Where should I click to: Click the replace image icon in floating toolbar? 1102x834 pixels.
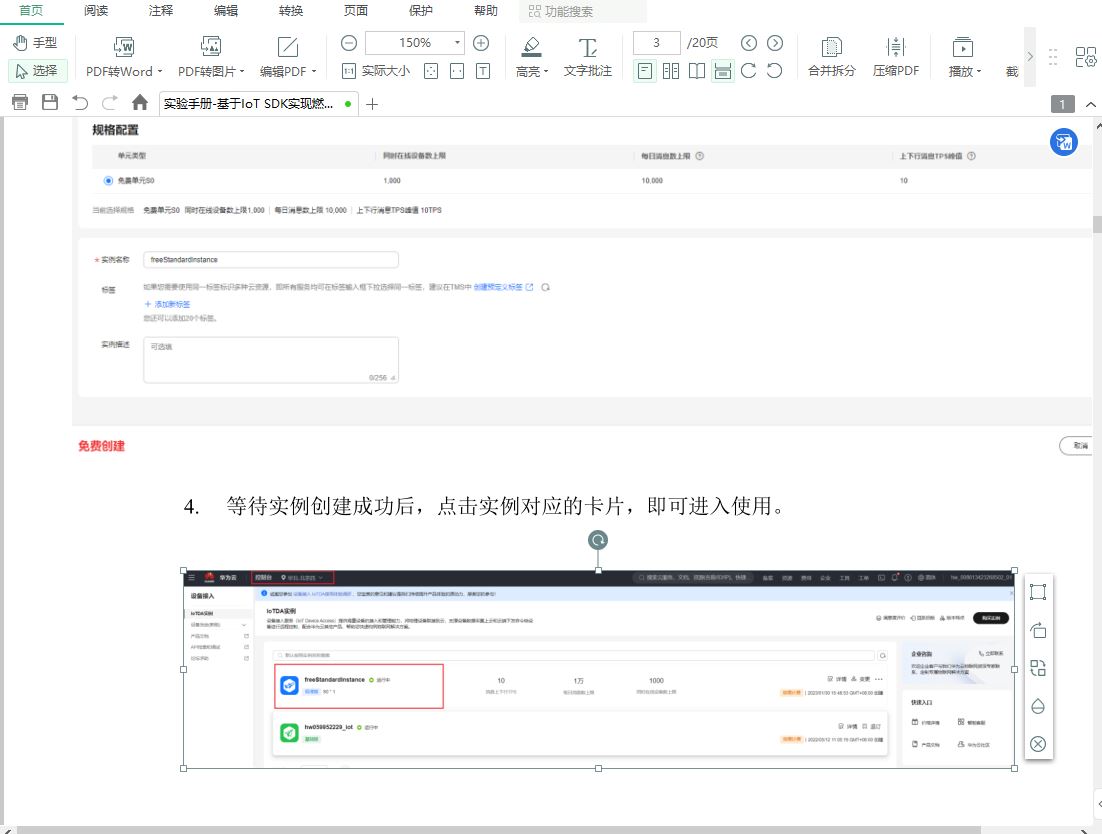tap(1038, 668)
